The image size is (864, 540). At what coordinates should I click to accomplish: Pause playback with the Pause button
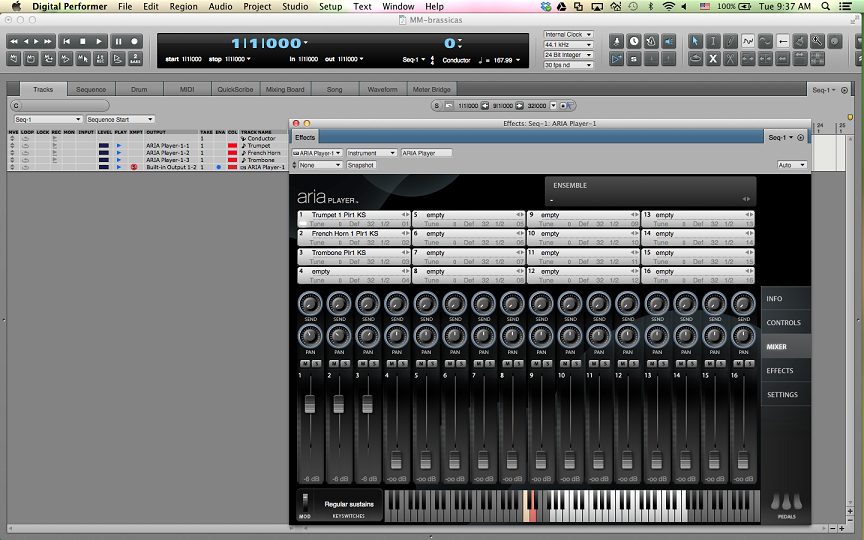(x=118, y=41)
